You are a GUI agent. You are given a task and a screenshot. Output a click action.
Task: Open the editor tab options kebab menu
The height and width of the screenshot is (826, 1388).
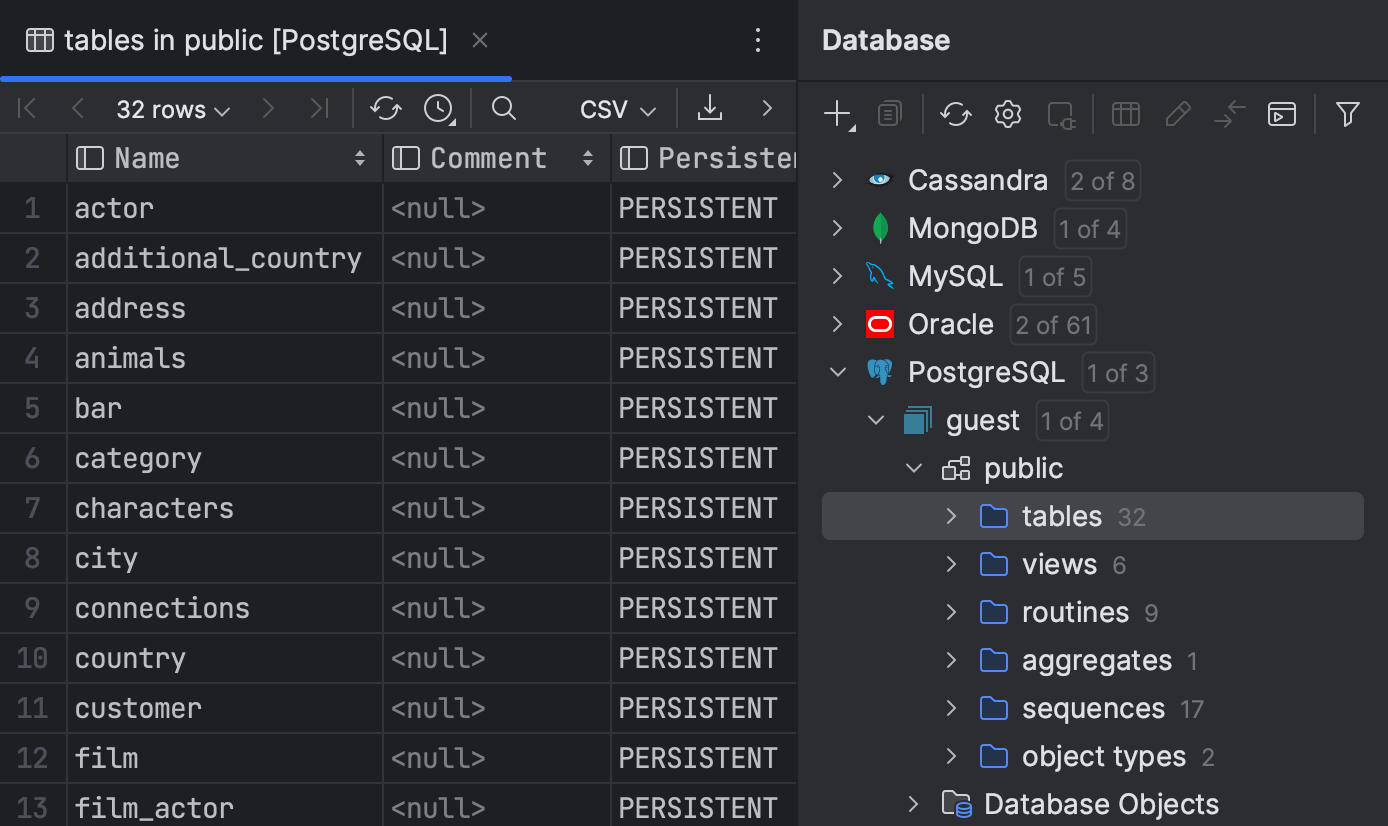coord(757,40)
